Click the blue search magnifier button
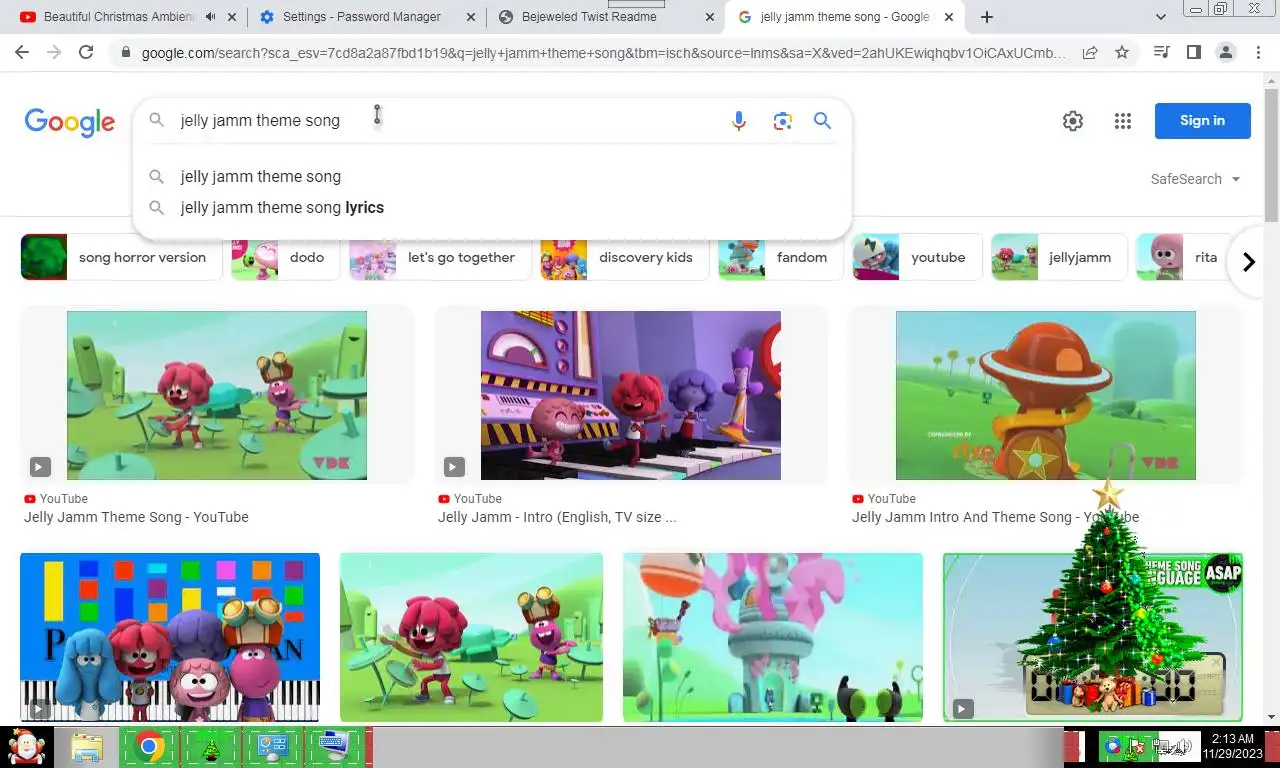The height and width of the screenshot is (768, 1280). [x=822, y=121]
